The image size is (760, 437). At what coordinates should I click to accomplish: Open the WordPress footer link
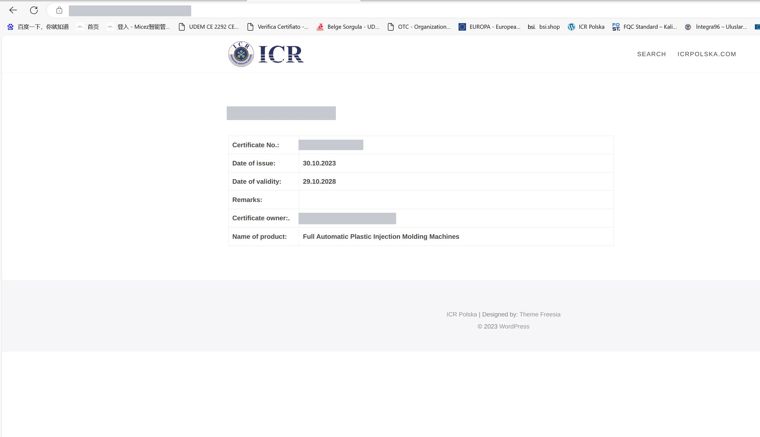(x=514, y=327)
